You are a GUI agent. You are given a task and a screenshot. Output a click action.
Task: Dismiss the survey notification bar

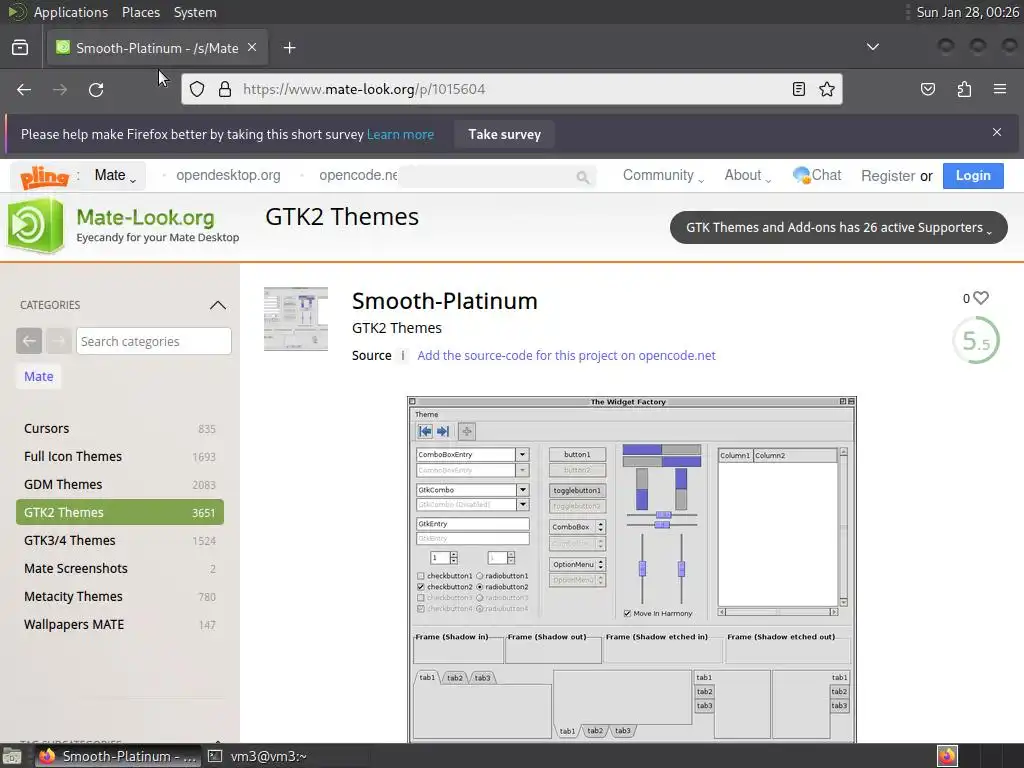pos(997,132)
